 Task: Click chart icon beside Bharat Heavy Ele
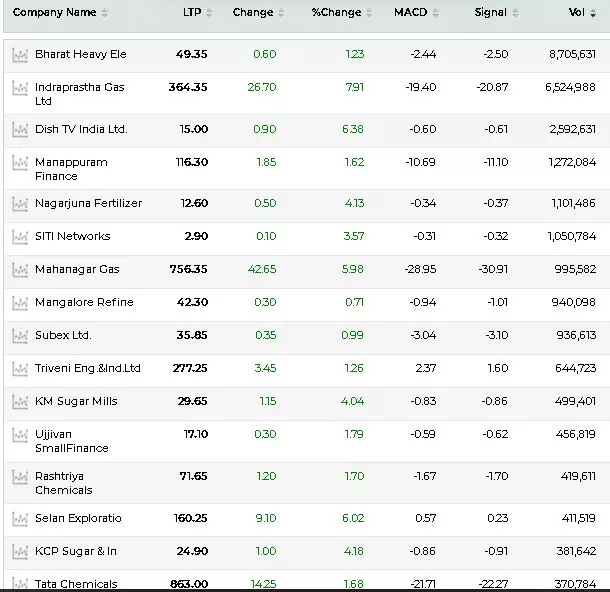[x=19, y=55]
